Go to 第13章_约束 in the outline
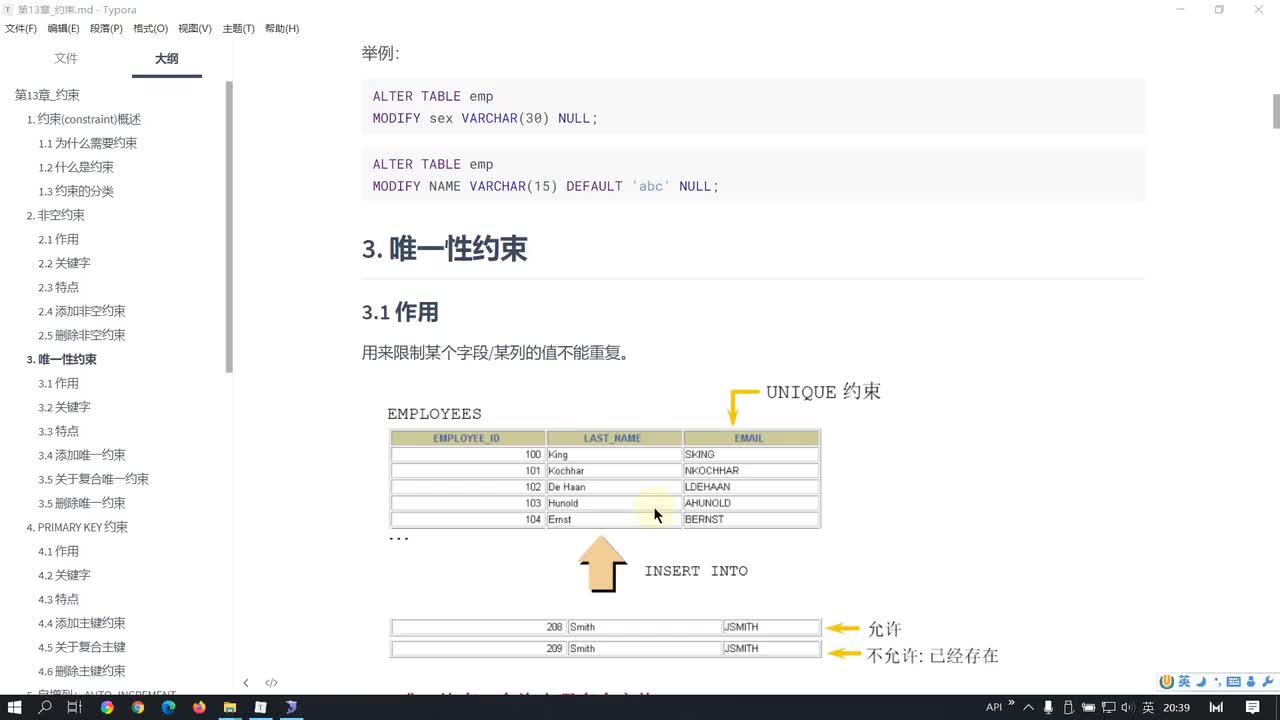Viewport: 1280px width, 720px height. coord(47,95)
